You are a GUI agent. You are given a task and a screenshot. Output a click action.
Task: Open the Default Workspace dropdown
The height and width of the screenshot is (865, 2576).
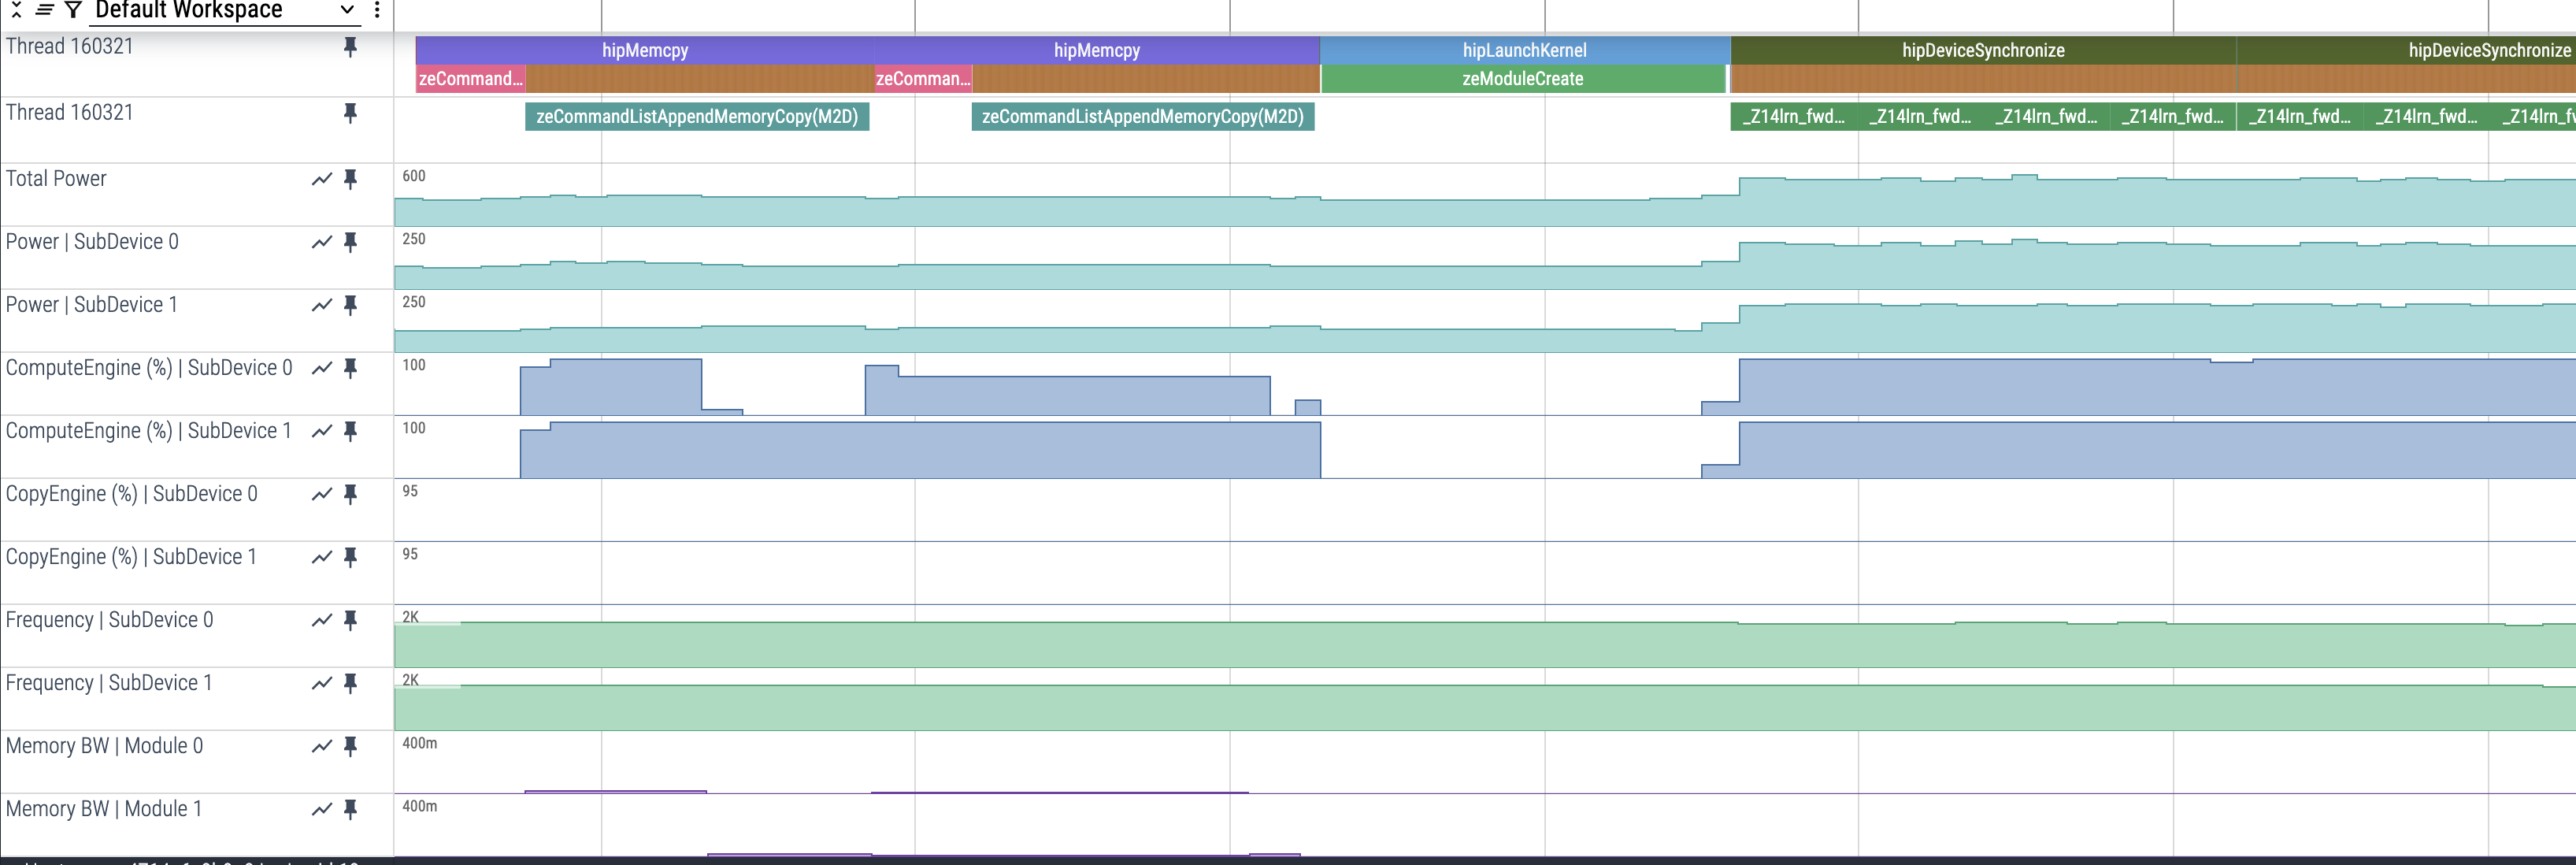coord(225,10)
